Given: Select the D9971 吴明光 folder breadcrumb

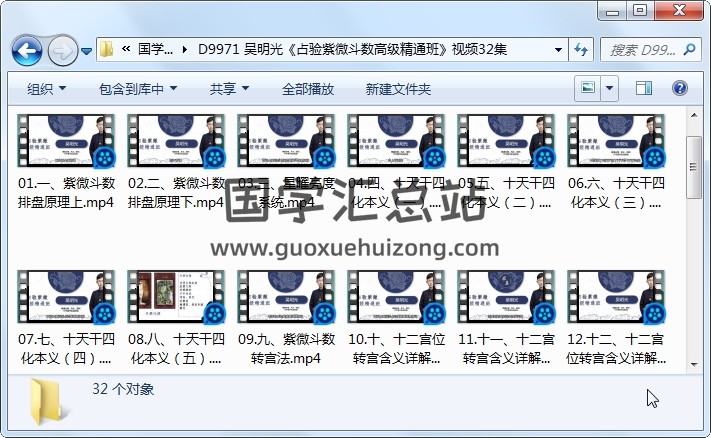Looking at the screenshot, I should click(352, 49).
